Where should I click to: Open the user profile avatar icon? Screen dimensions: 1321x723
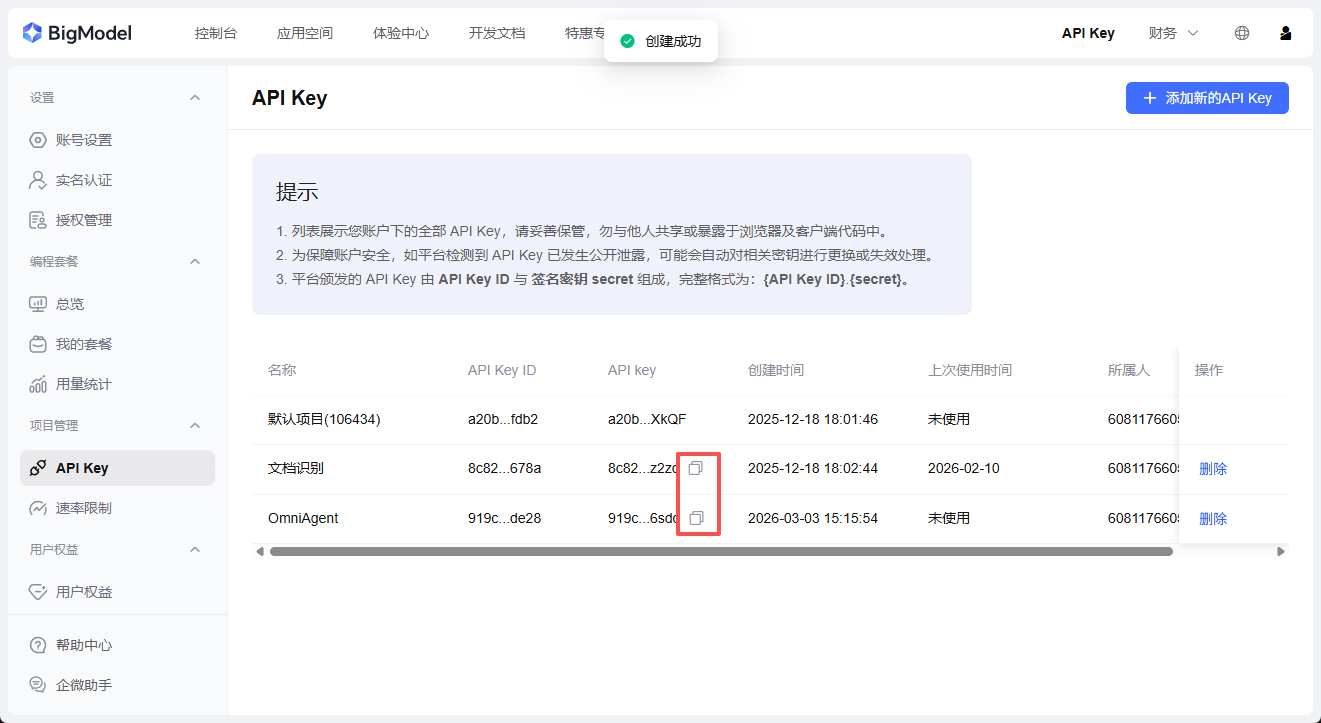[1285, 33]
